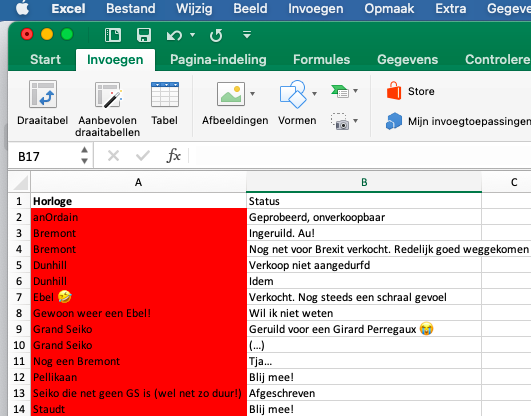Select cell 'Idem'
This screenshot has width=531, height=416.
[x=364, y=281]
